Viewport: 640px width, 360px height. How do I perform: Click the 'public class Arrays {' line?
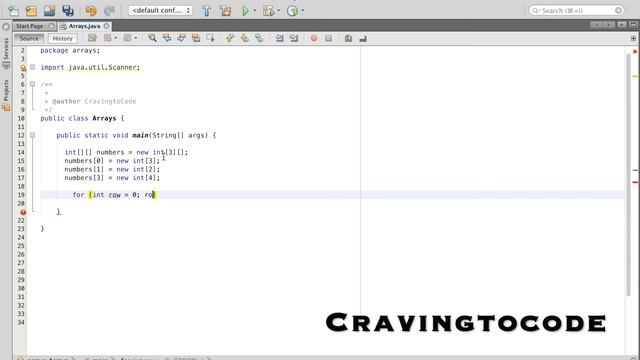(x=82, y=118)
